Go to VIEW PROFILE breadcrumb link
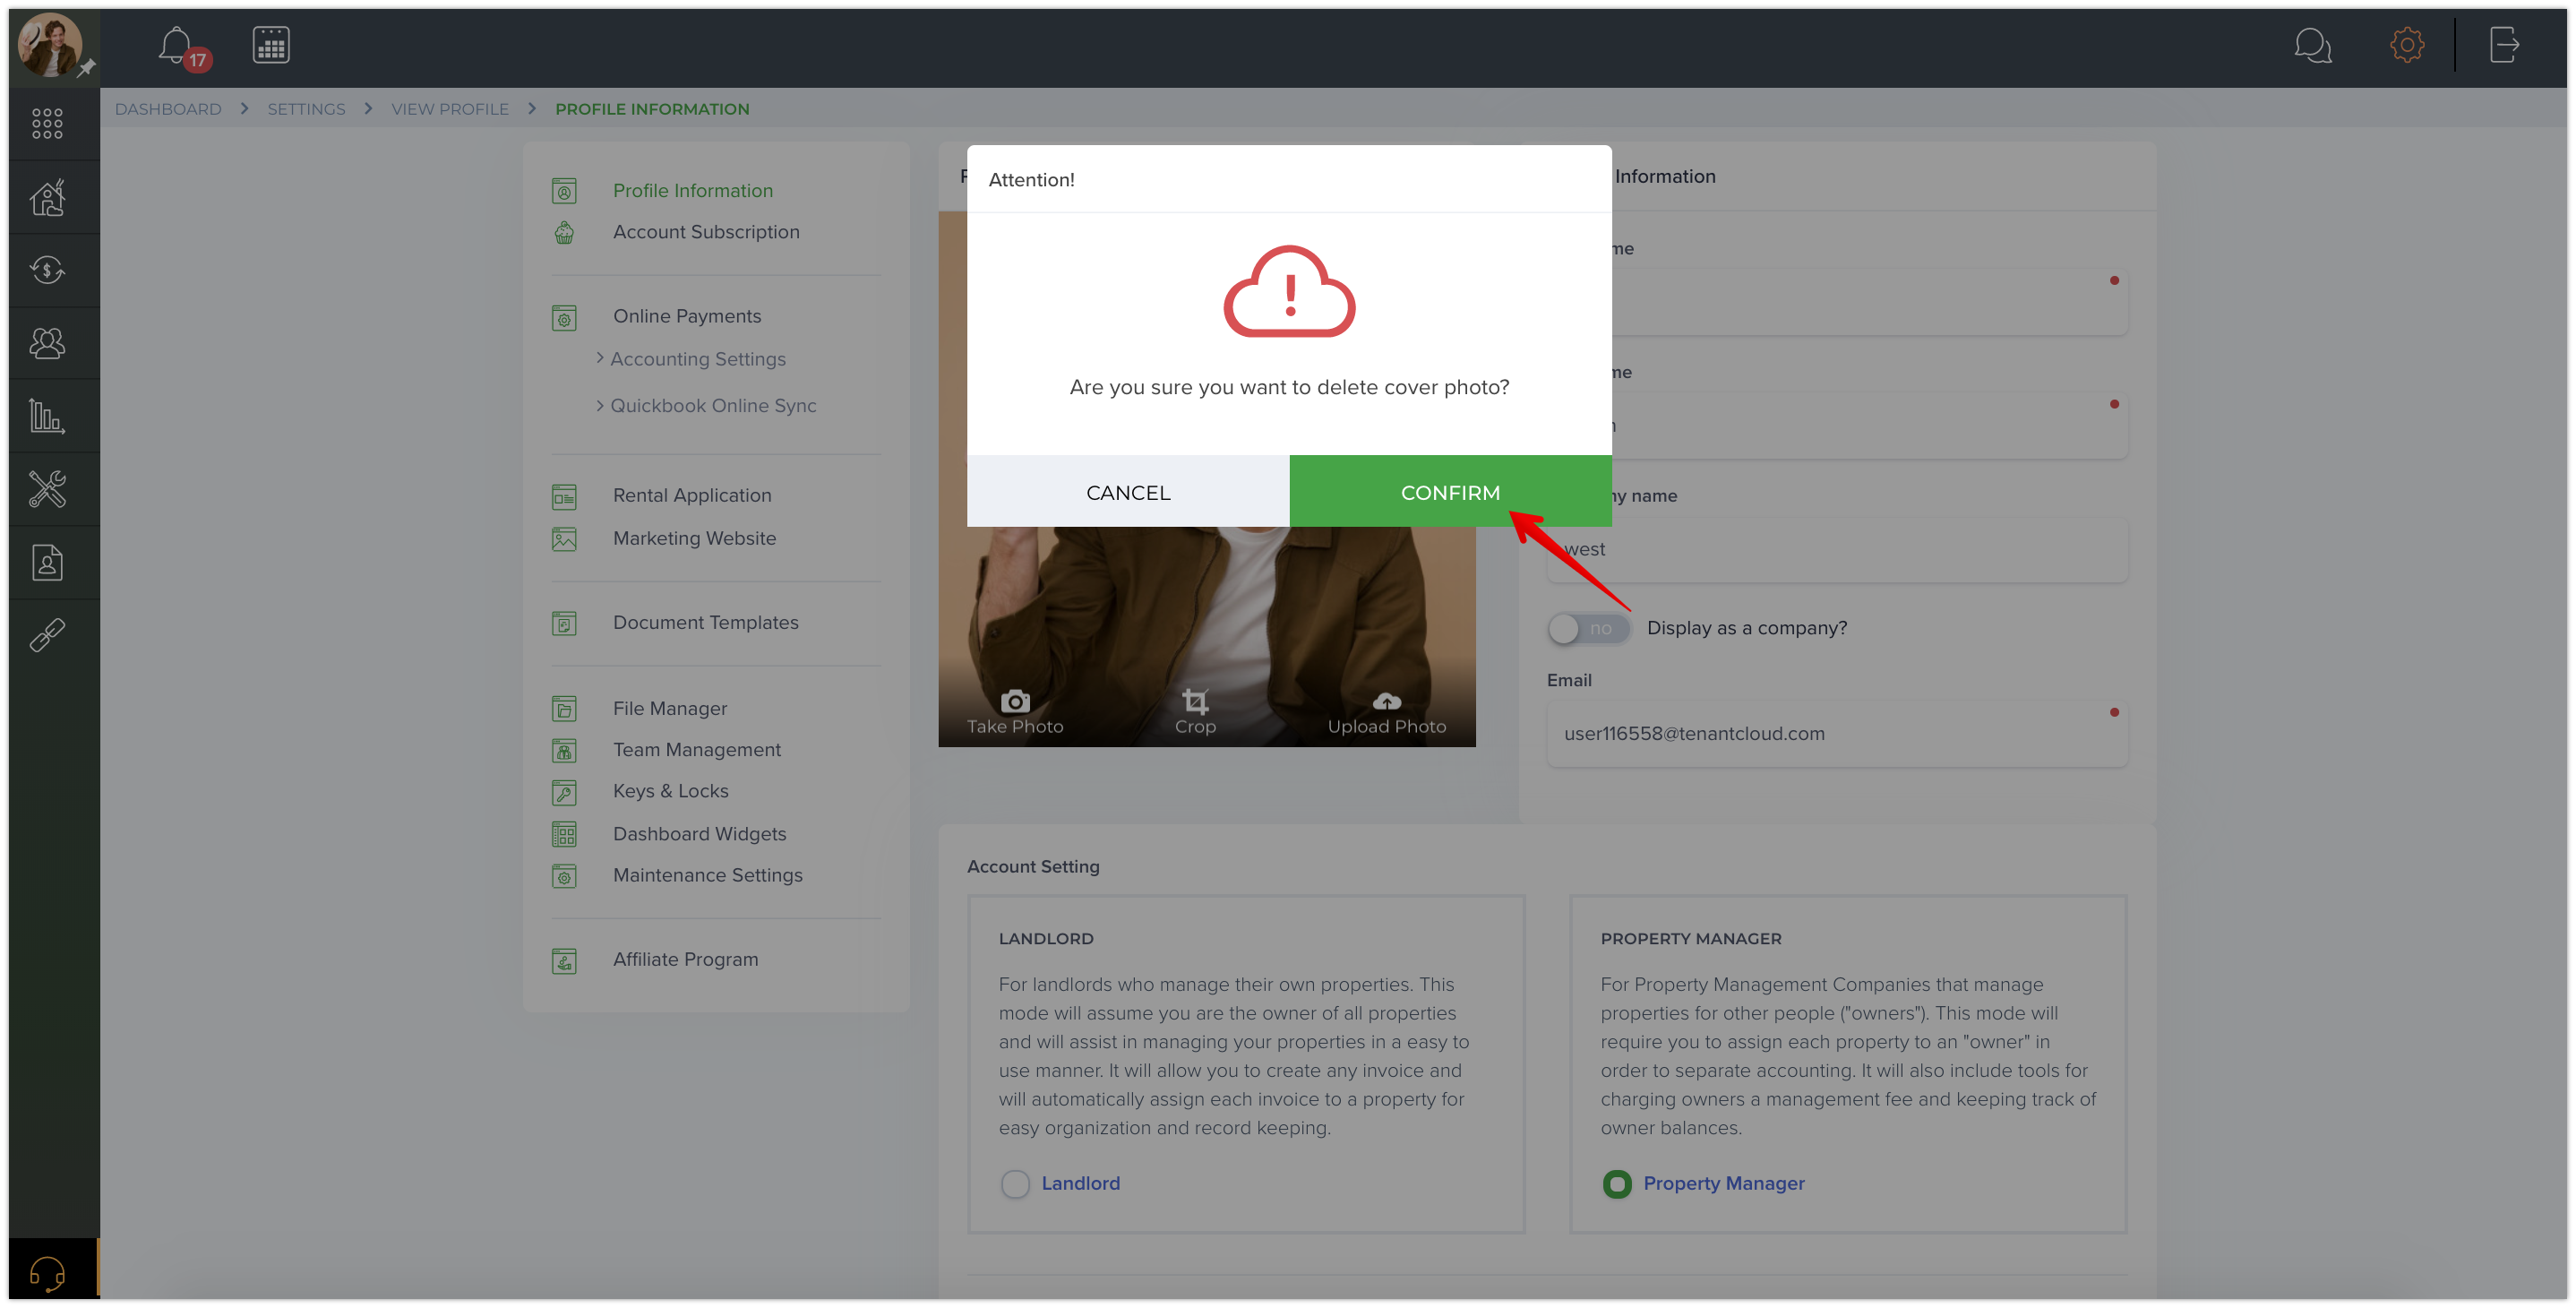 pos(449,109)
